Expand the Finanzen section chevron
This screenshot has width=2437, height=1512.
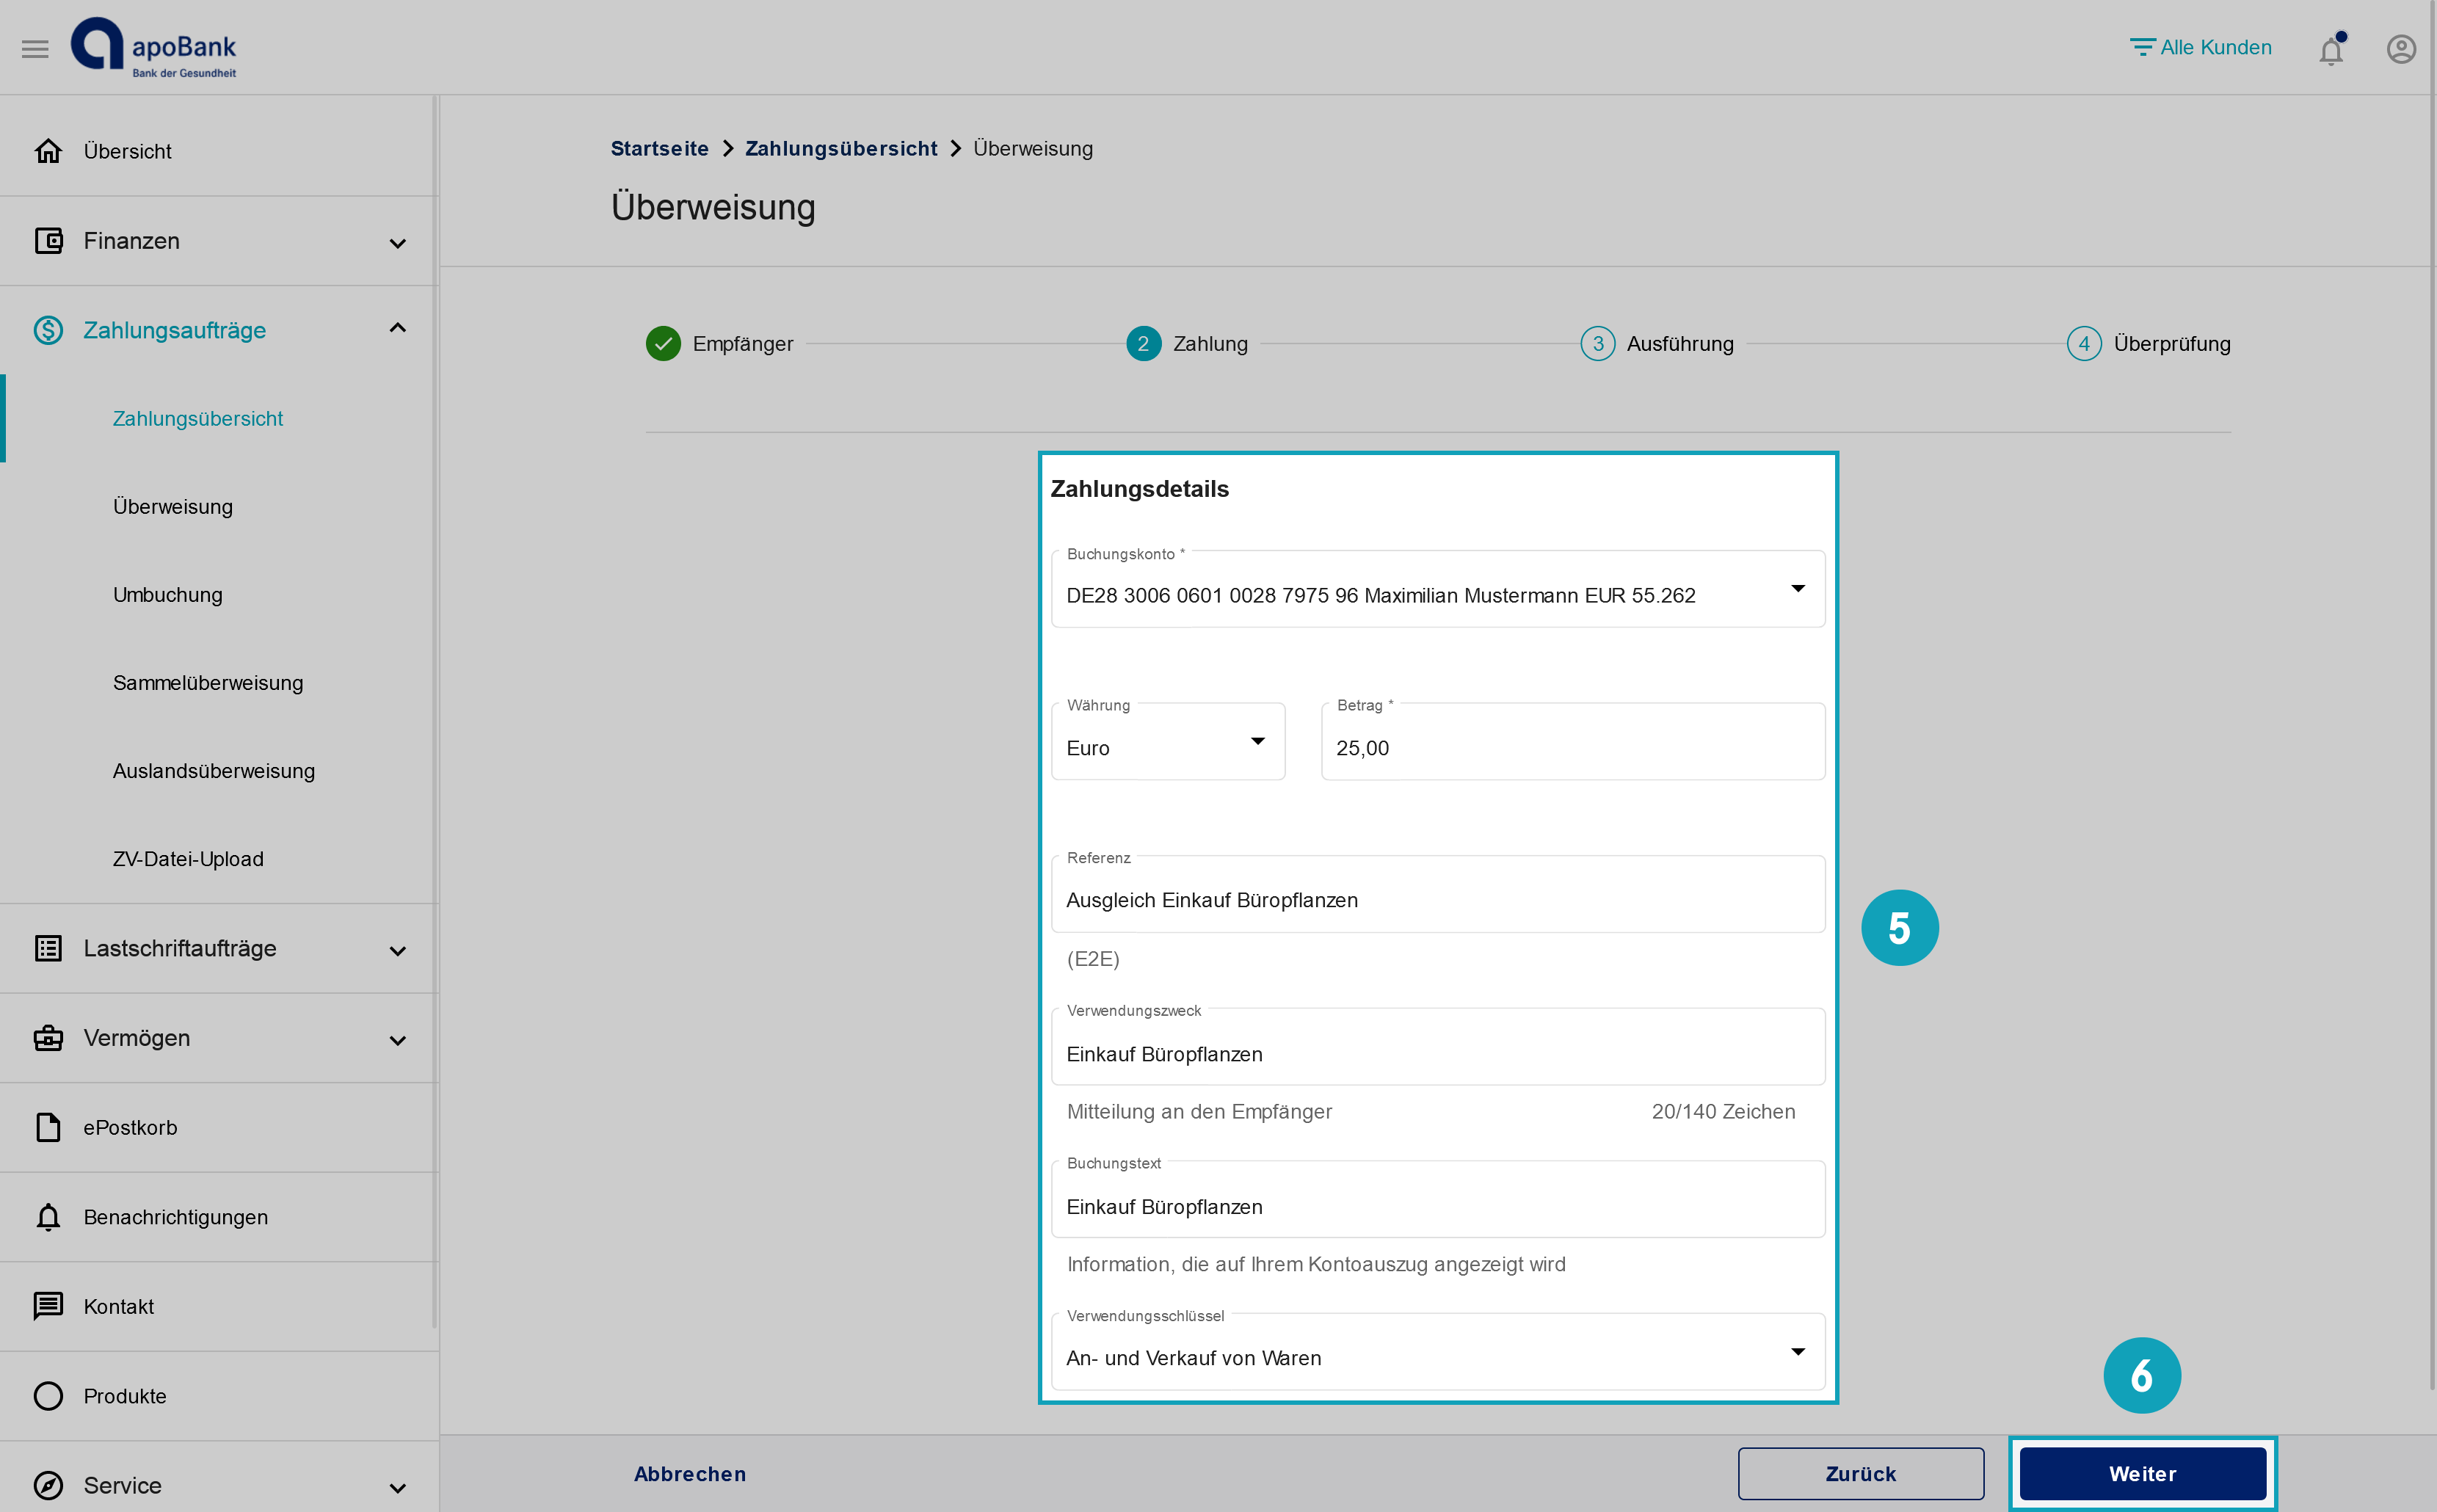click(x=398, y=243)
